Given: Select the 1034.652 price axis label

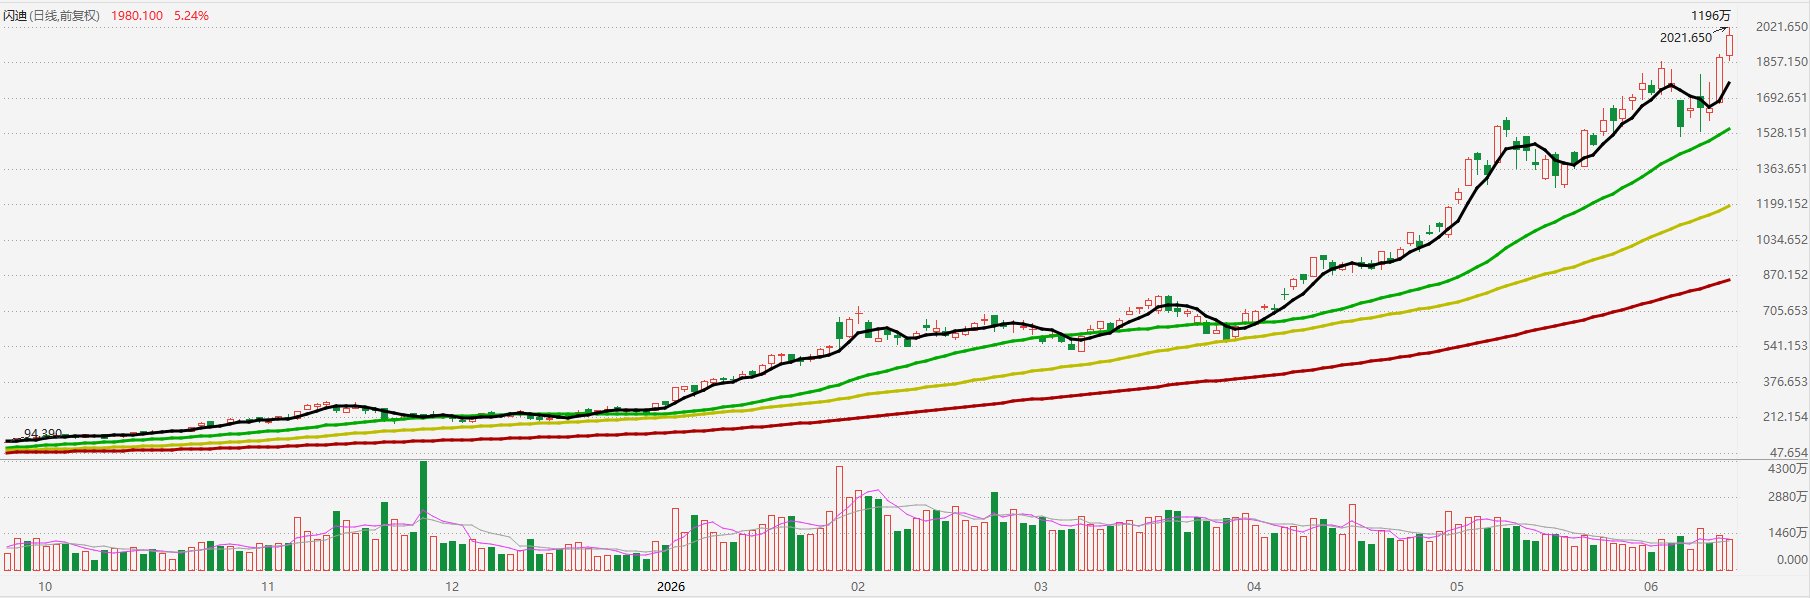Looking at the screenshot, I should [1782, 240].
